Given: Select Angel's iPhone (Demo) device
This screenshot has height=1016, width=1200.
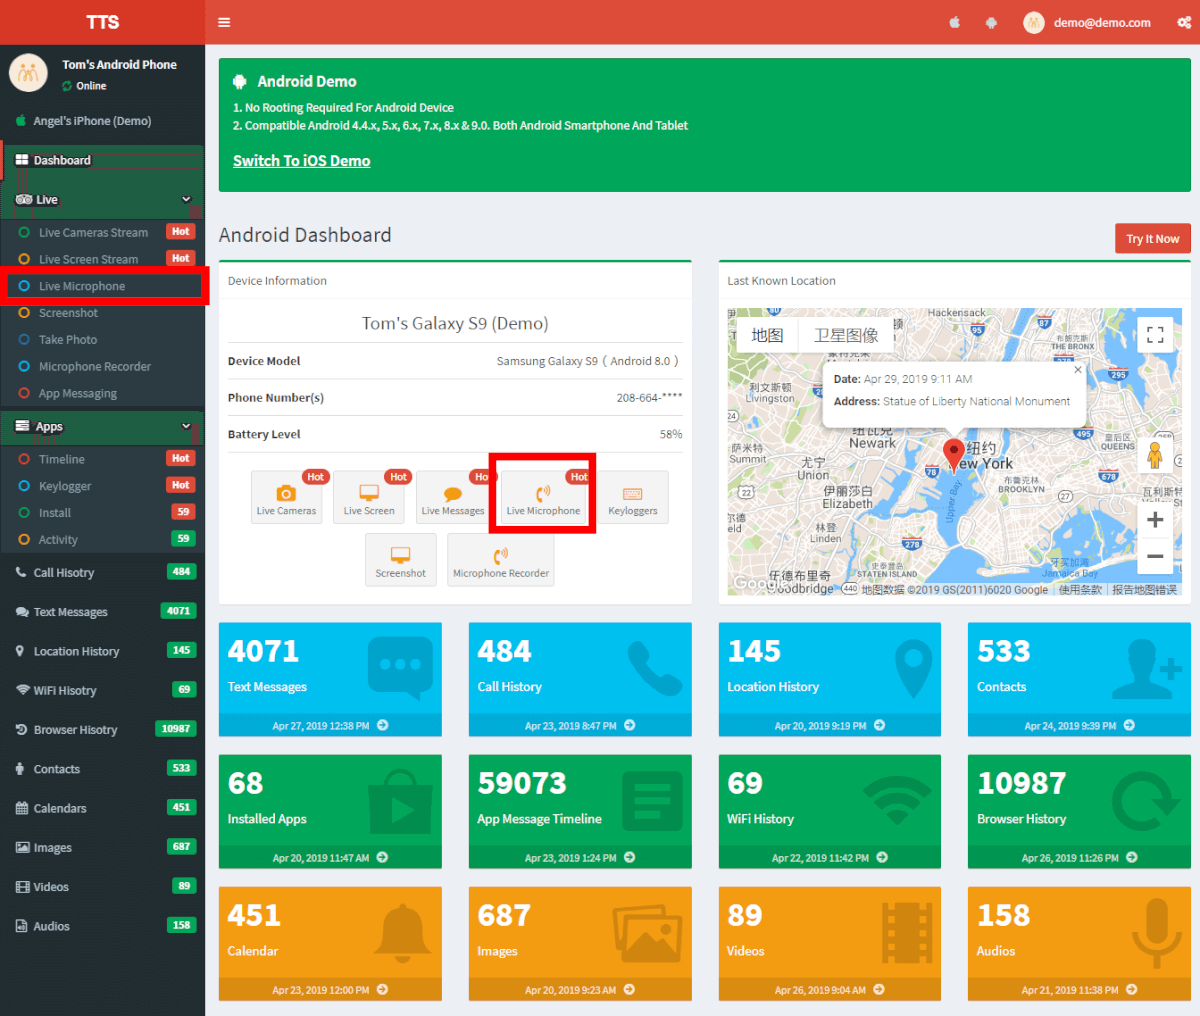Looking at the screenshot, I should coord(103,121).
